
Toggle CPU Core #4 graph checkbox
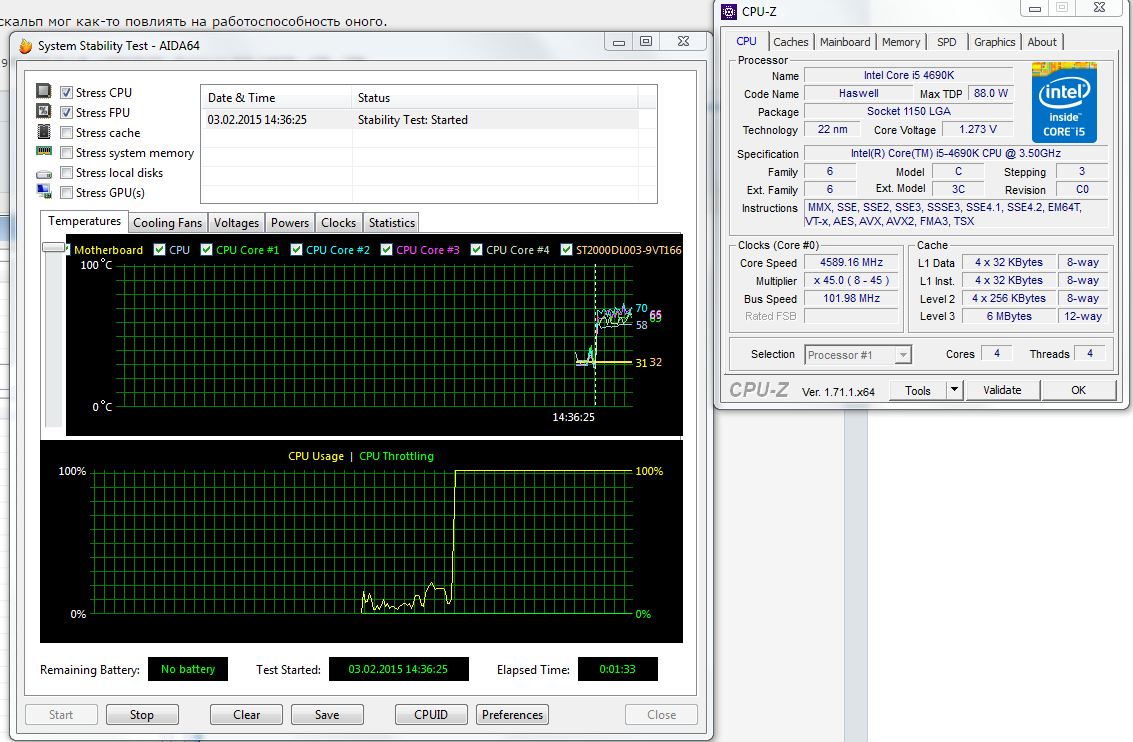click(x=476, y=249)
